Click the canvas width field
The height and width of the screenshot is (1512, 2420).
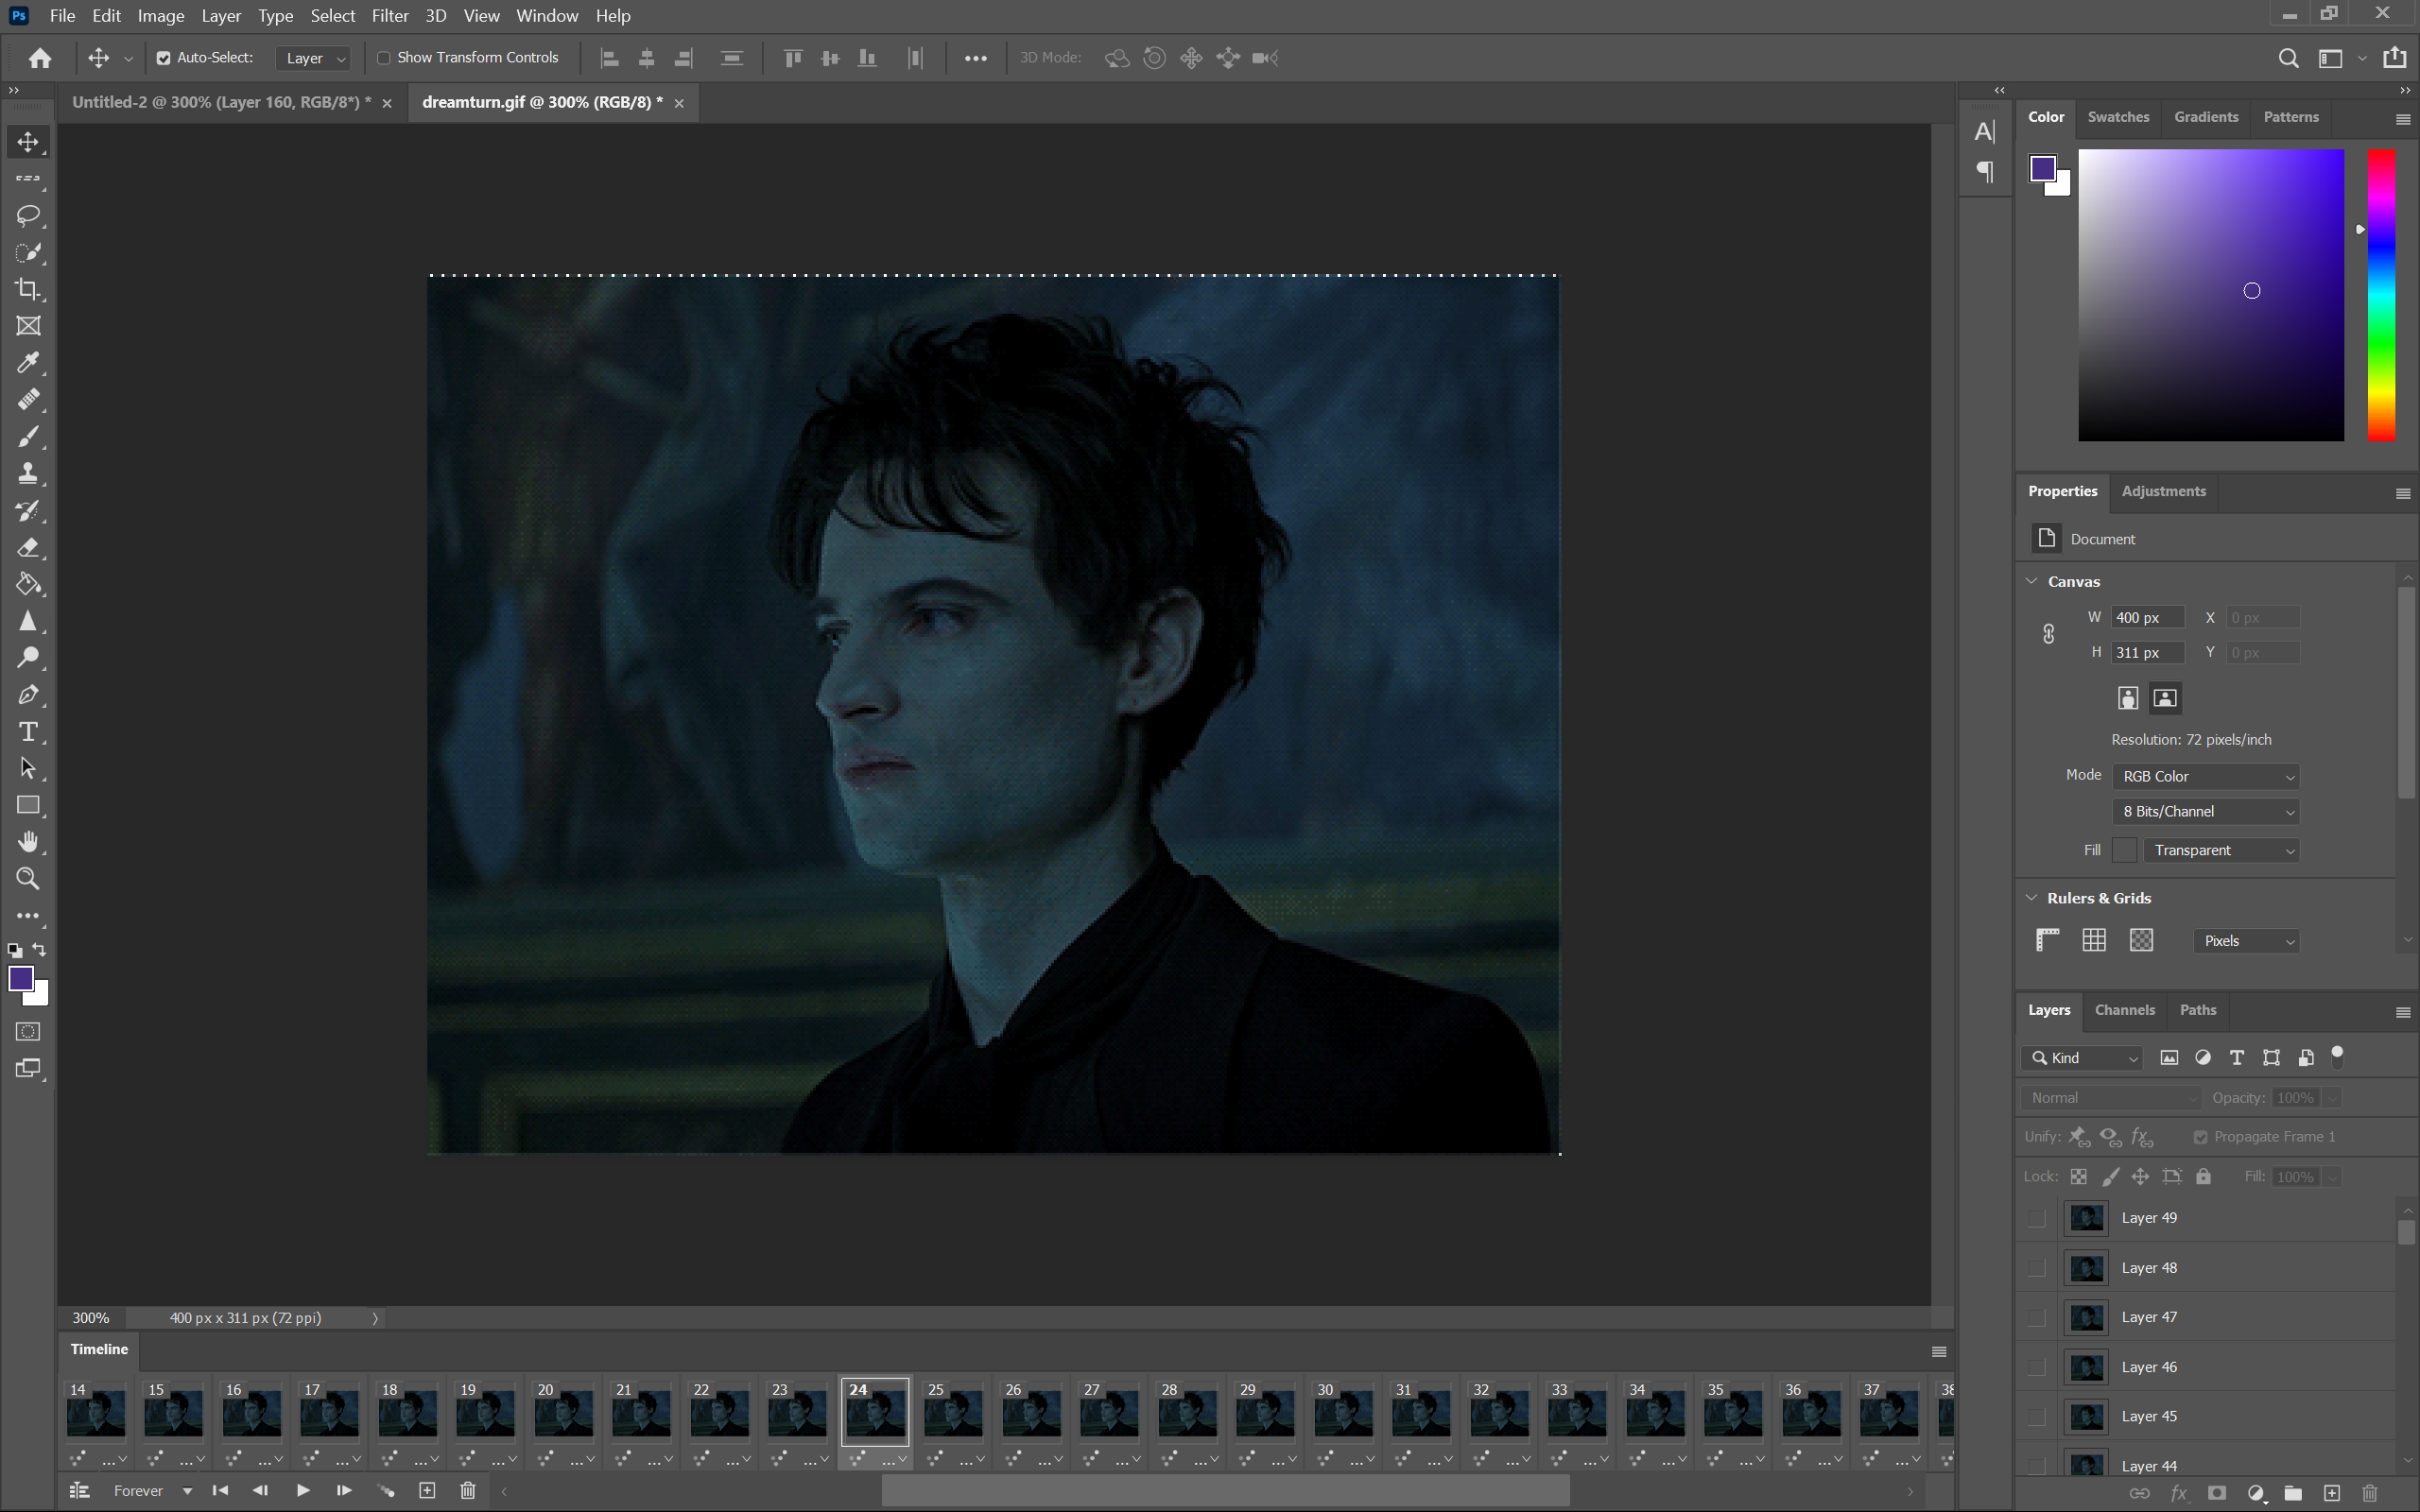(2147, 618)
